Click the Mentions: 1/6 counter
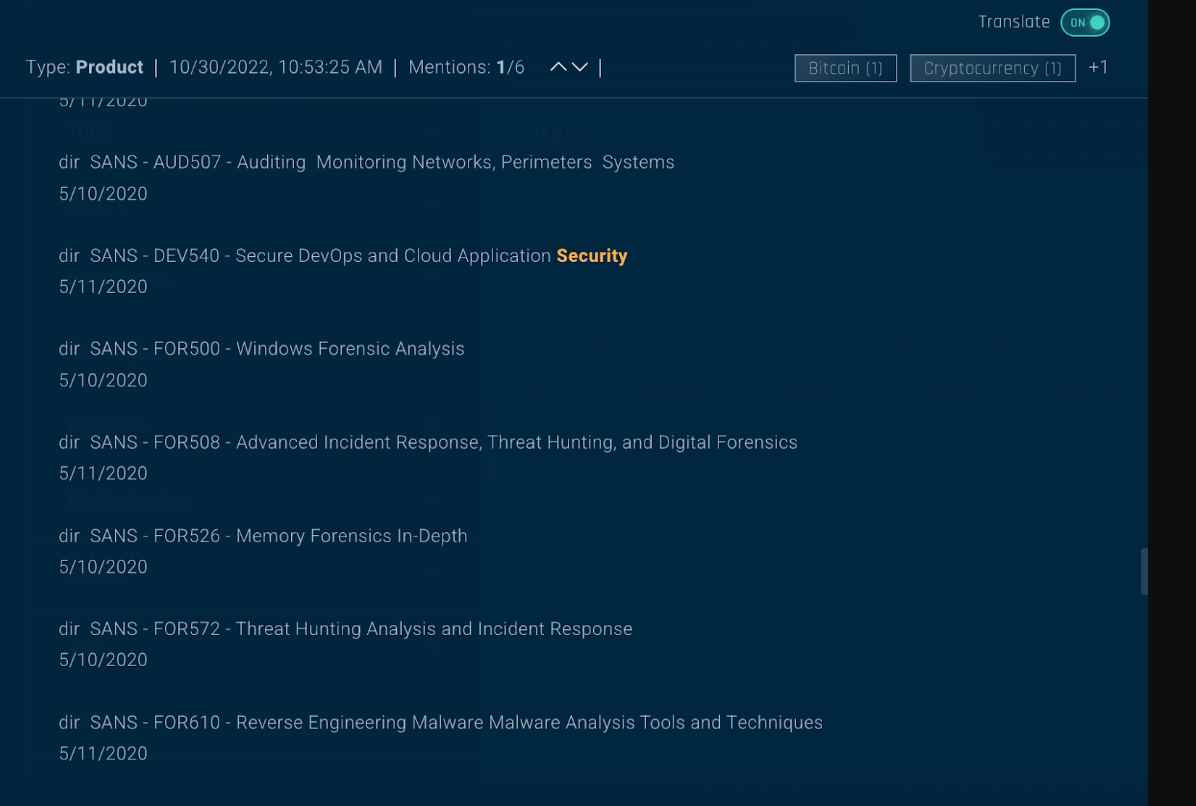The width and height of the screenshot is (1196, 806). pos(467,67)
